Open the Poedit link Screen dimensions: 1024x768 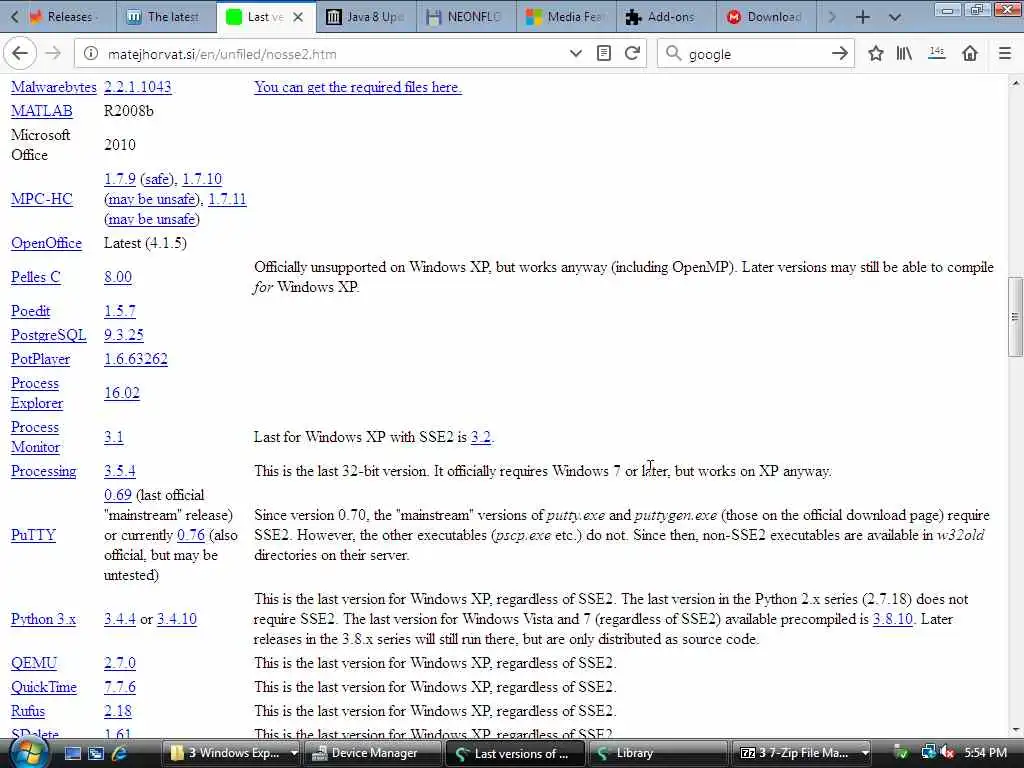point(31,311)
